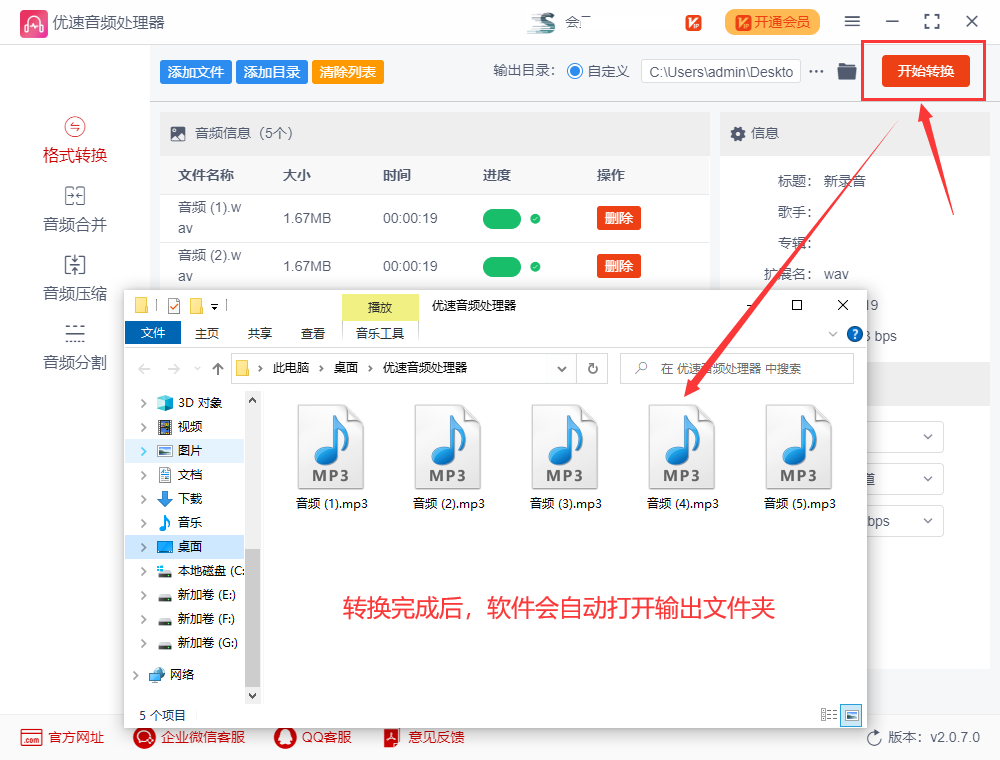The width and height of the screenshot is (1000, 760).
Task: Select 音频 (1).mp3 file
Action: [x=332, y=458]
